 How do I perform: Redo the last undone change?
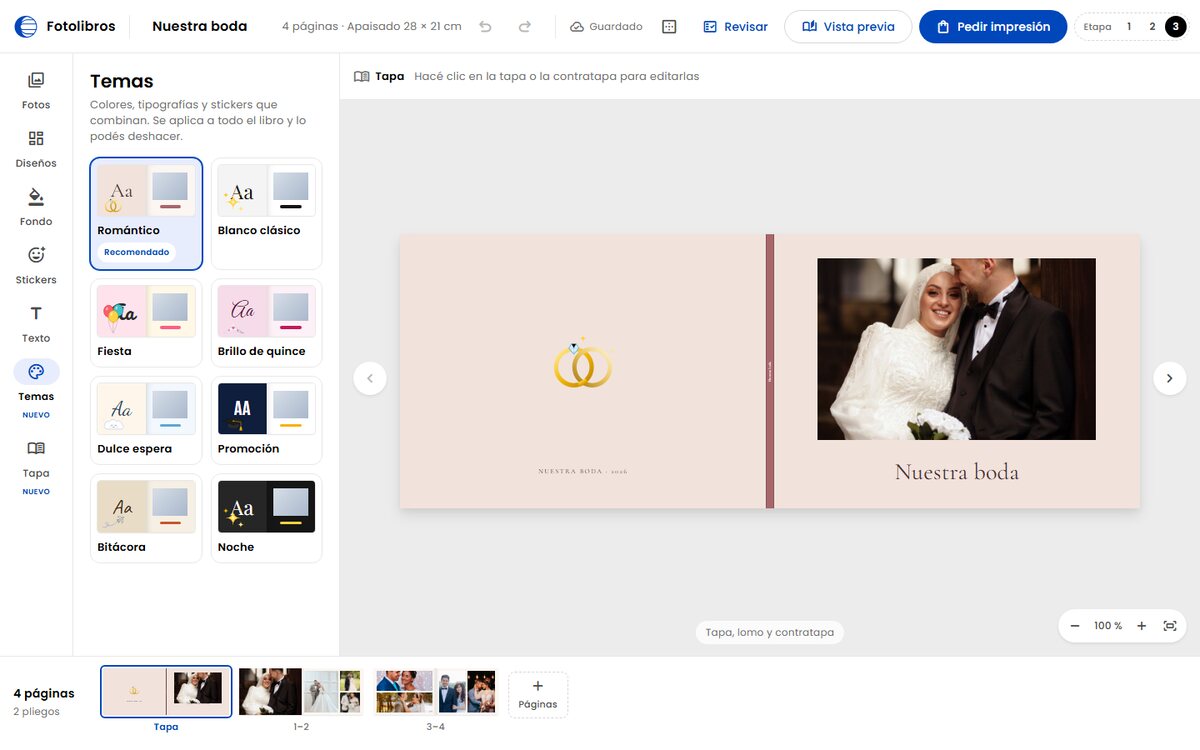point(525,27)
